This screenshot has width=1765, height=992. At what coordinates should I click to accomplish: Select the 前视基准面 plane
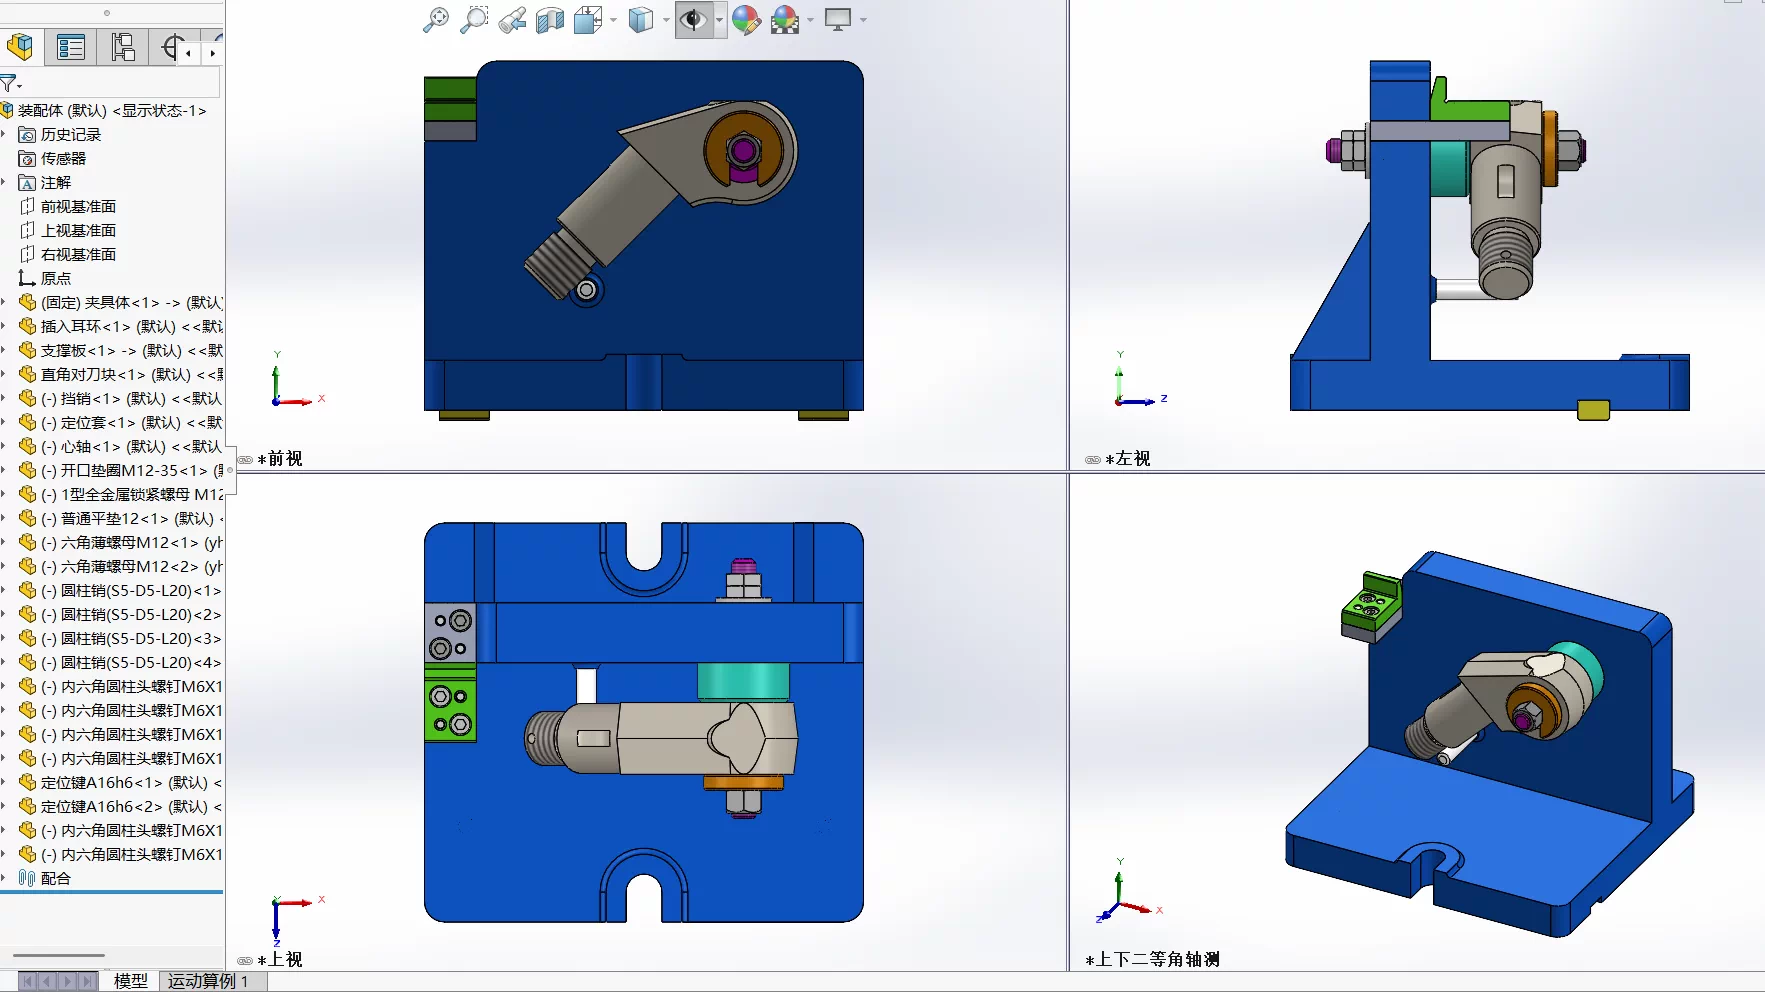(78, 206)
